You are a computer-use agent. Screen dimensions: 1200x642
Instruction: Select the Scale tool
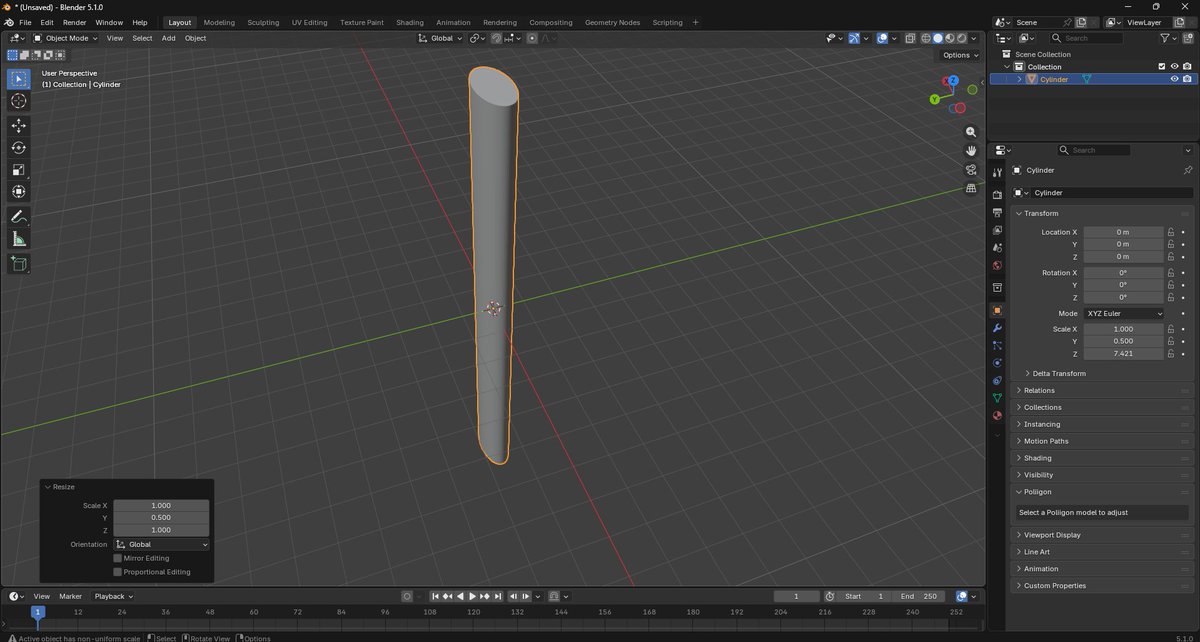tap(19, 169)
